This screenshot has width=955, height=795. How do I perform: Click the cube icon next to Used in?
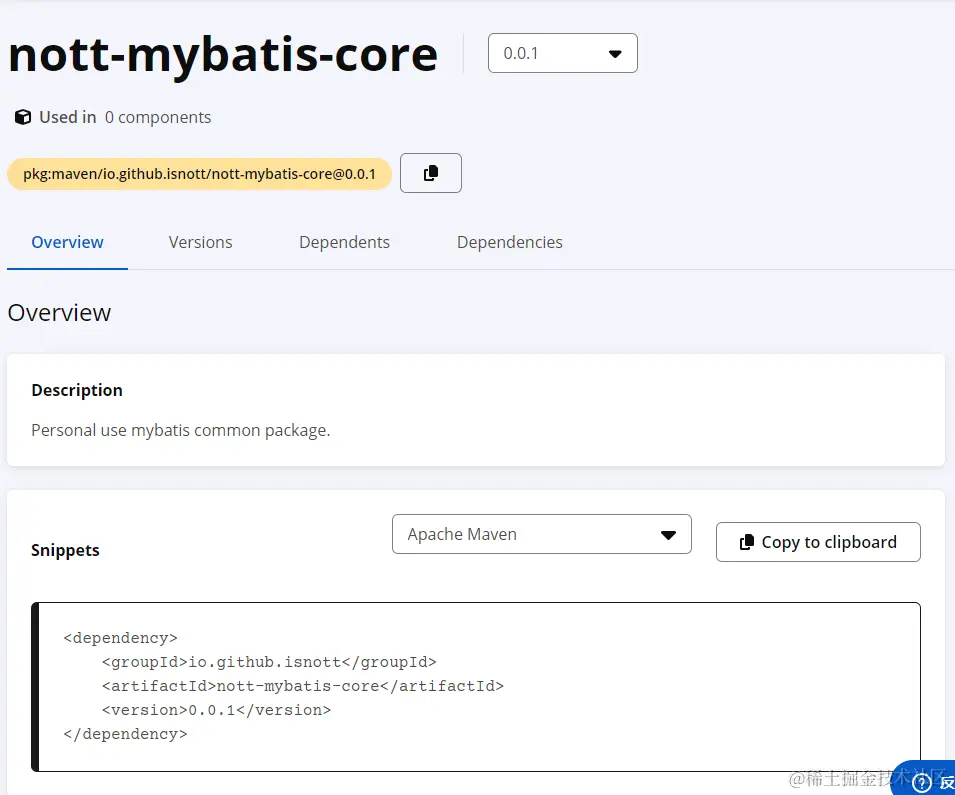[22, 117]
